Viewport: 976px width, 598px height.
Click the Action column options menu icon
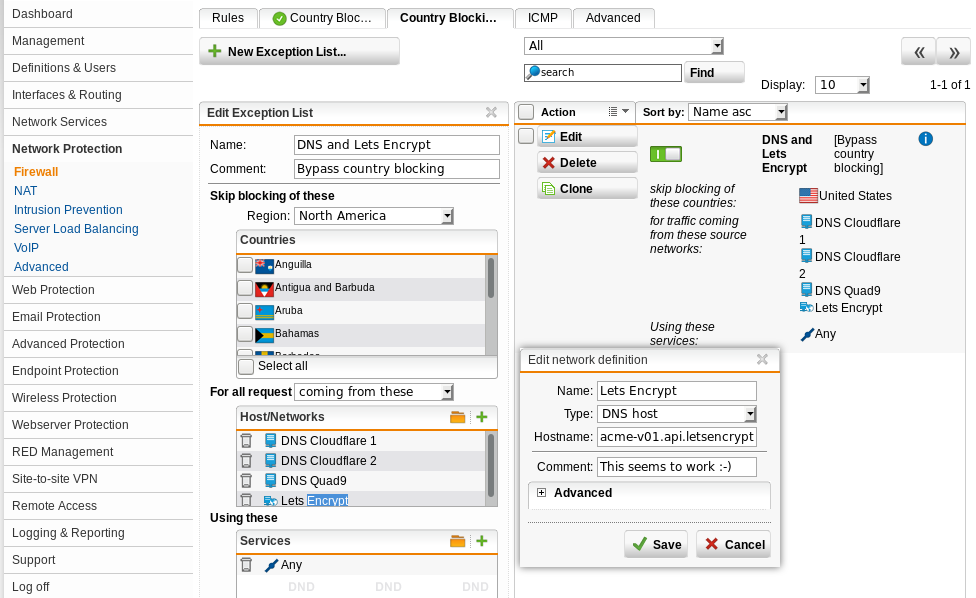coord(619,112)
